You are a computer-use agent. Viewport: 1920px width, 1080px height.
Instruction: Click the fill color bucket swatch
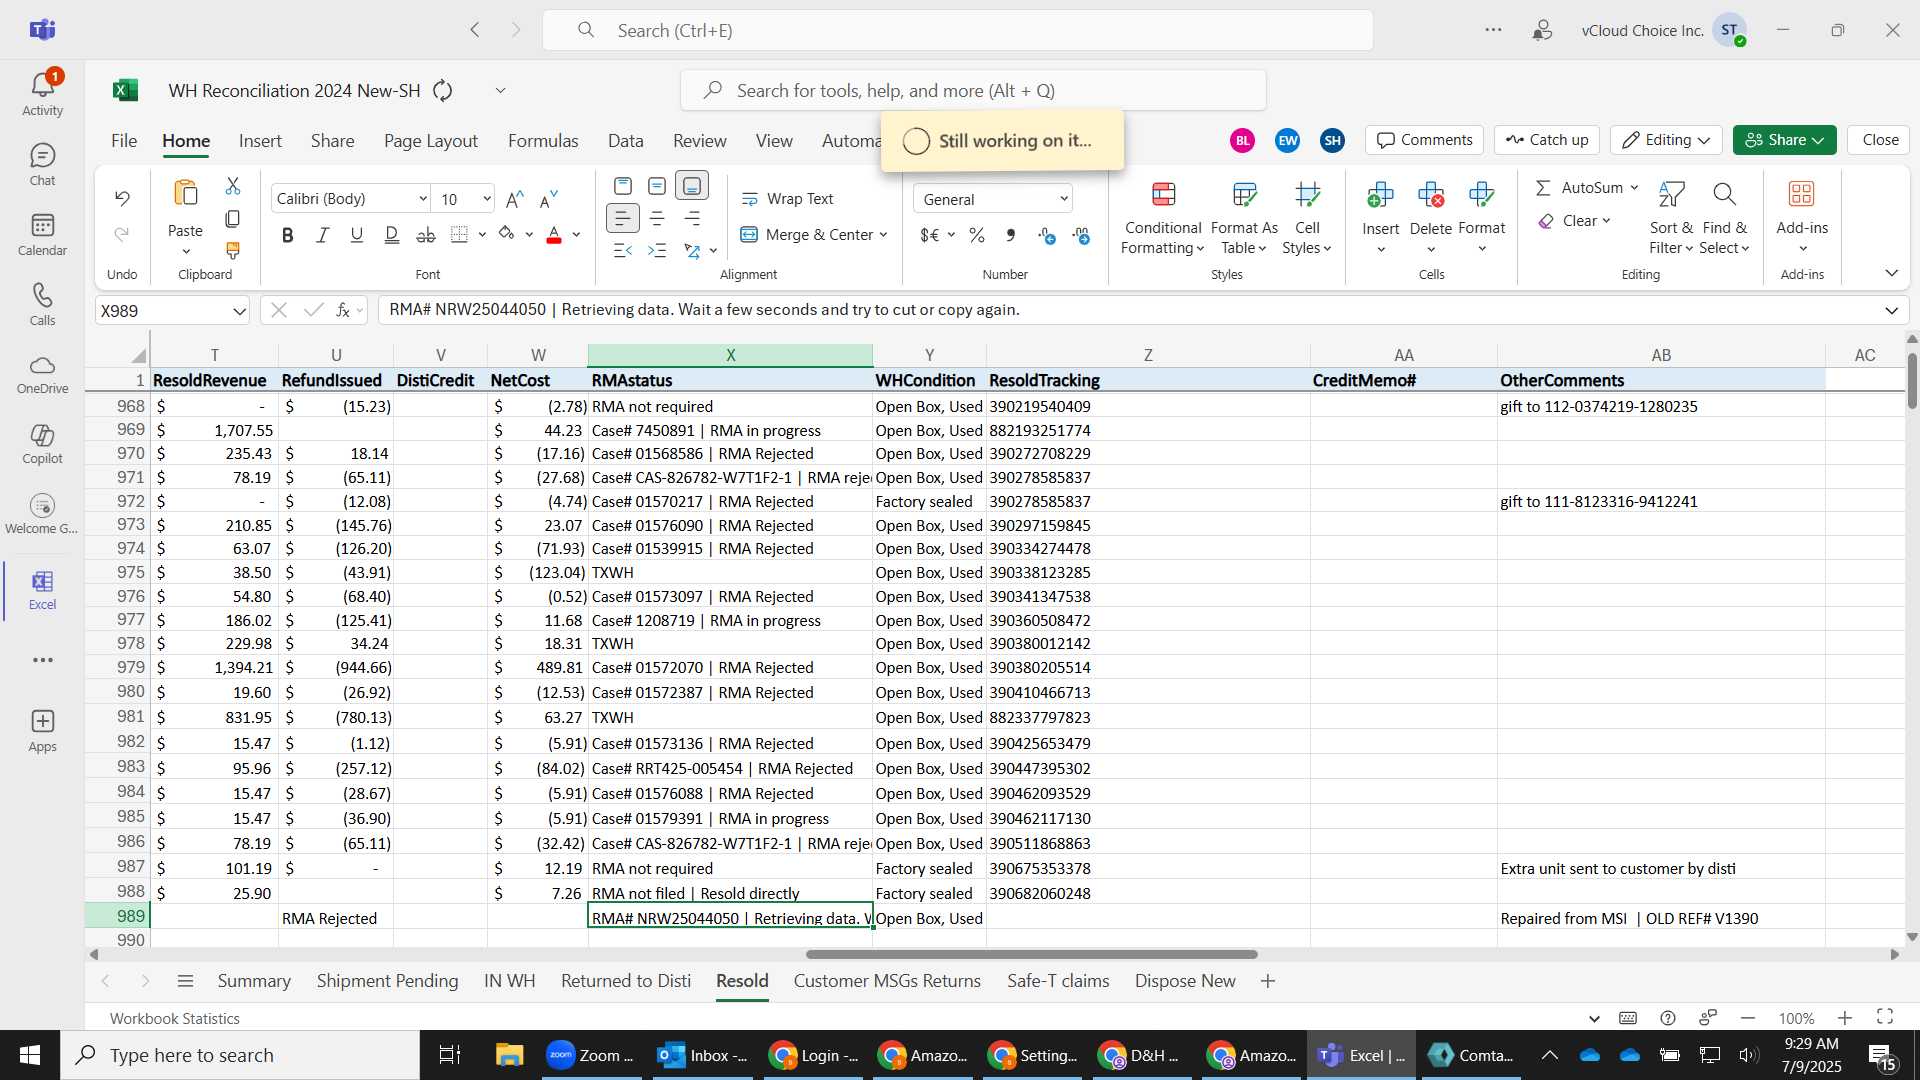(507, 235)
